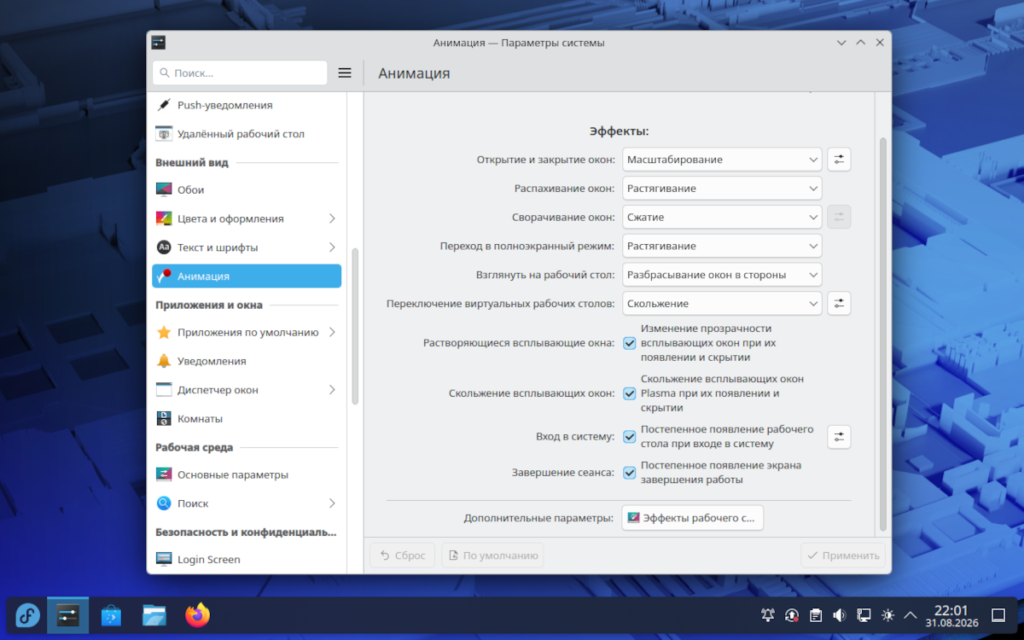Viewport: 1024px width, 640px height.
Task: Open the Discover software store in taskbar
Action: click(x=111, y=615)
